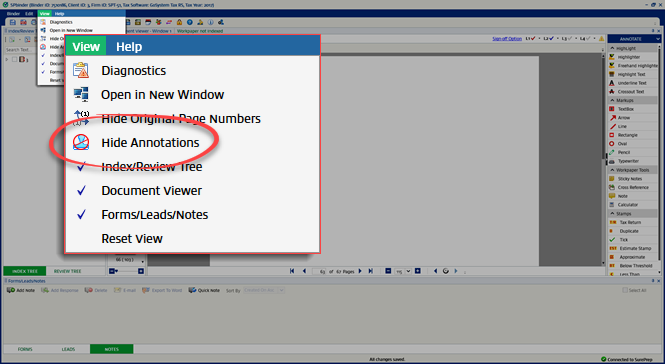Open the Binder menu

13,14
